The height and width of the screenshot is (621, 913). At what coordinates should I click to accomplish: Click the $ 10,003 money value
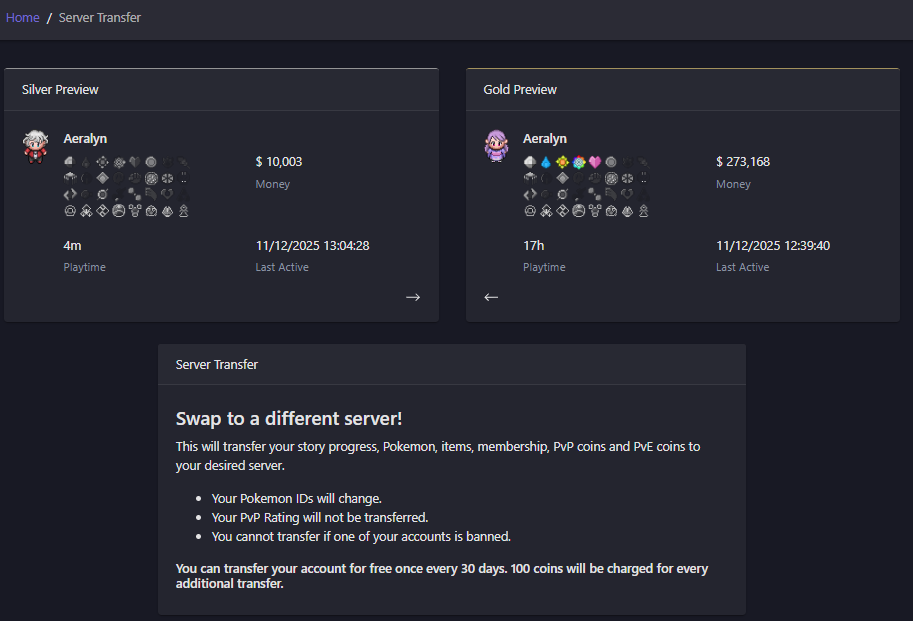click(x=279, y=162)
